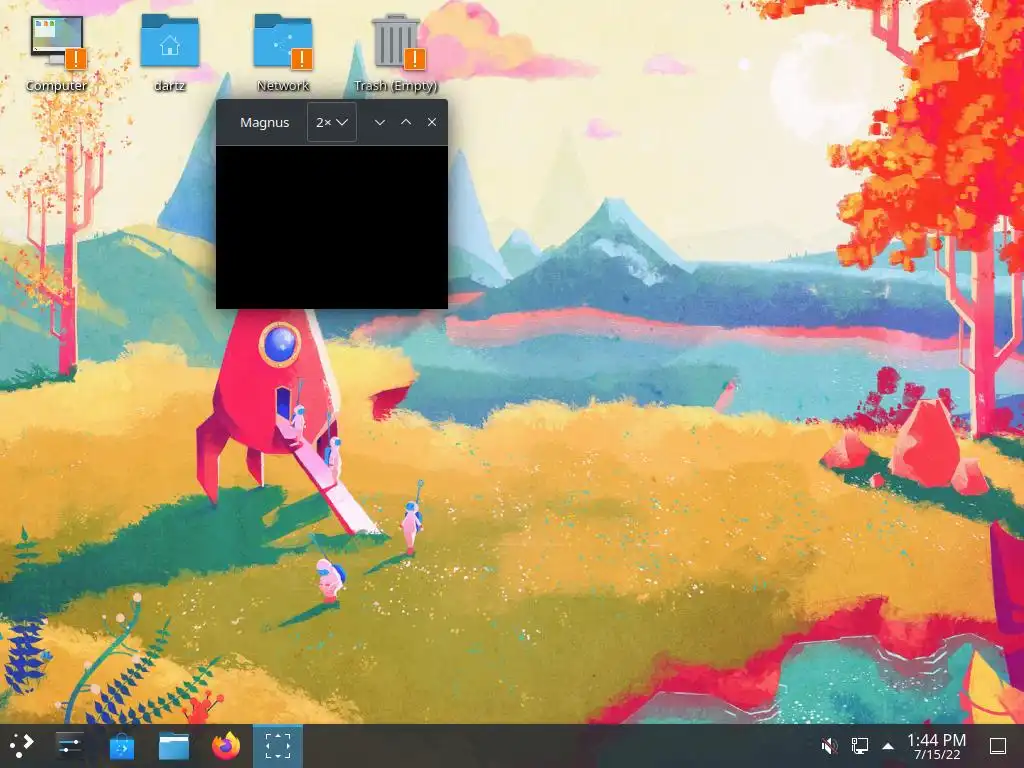Launch Firefox from the taskbar
Screen dimensions: 1024x768
point(226,745)
